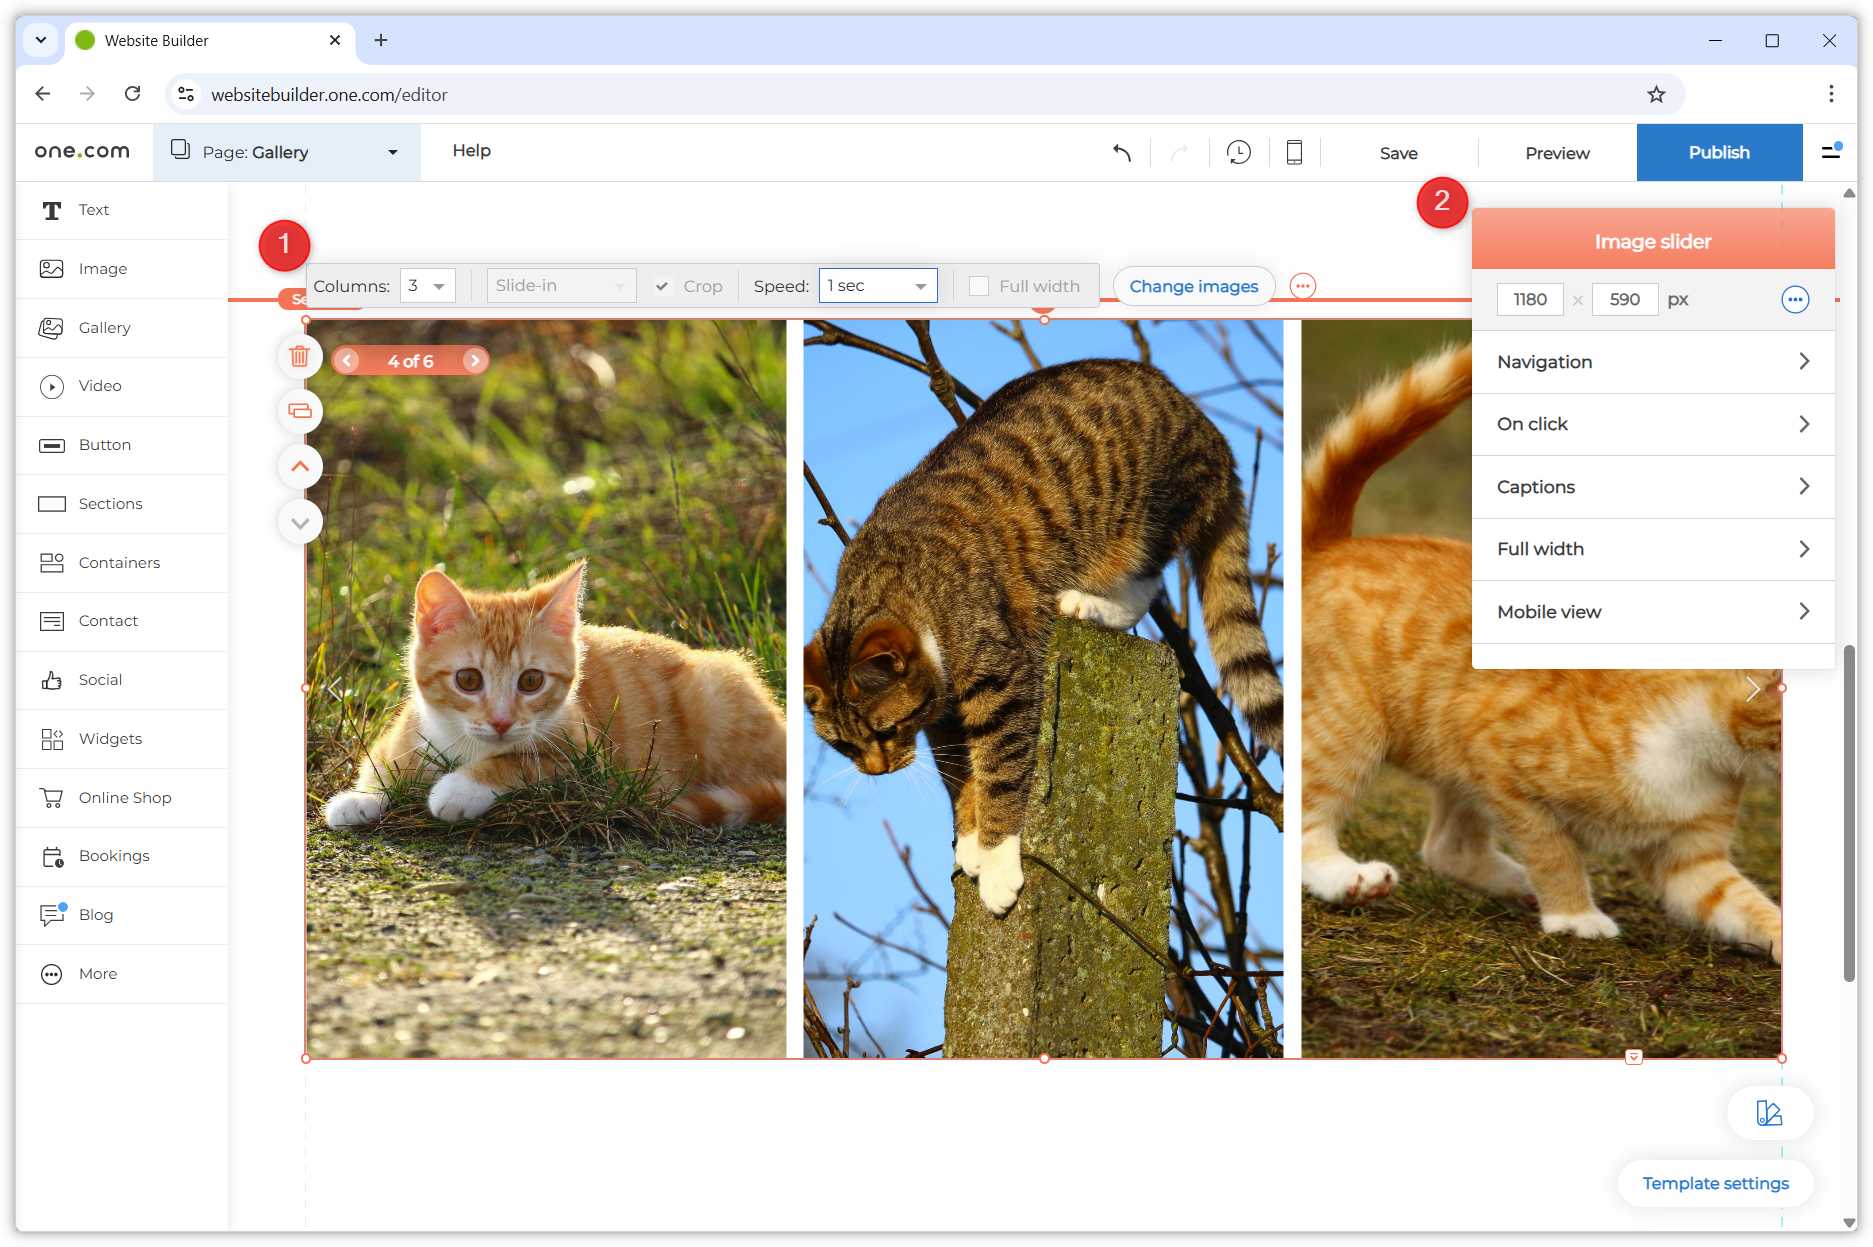This screenshot has width=1873, height=1247.
Task: Enable the Full width checkbox in toolbar
Action: pos(978,286)
